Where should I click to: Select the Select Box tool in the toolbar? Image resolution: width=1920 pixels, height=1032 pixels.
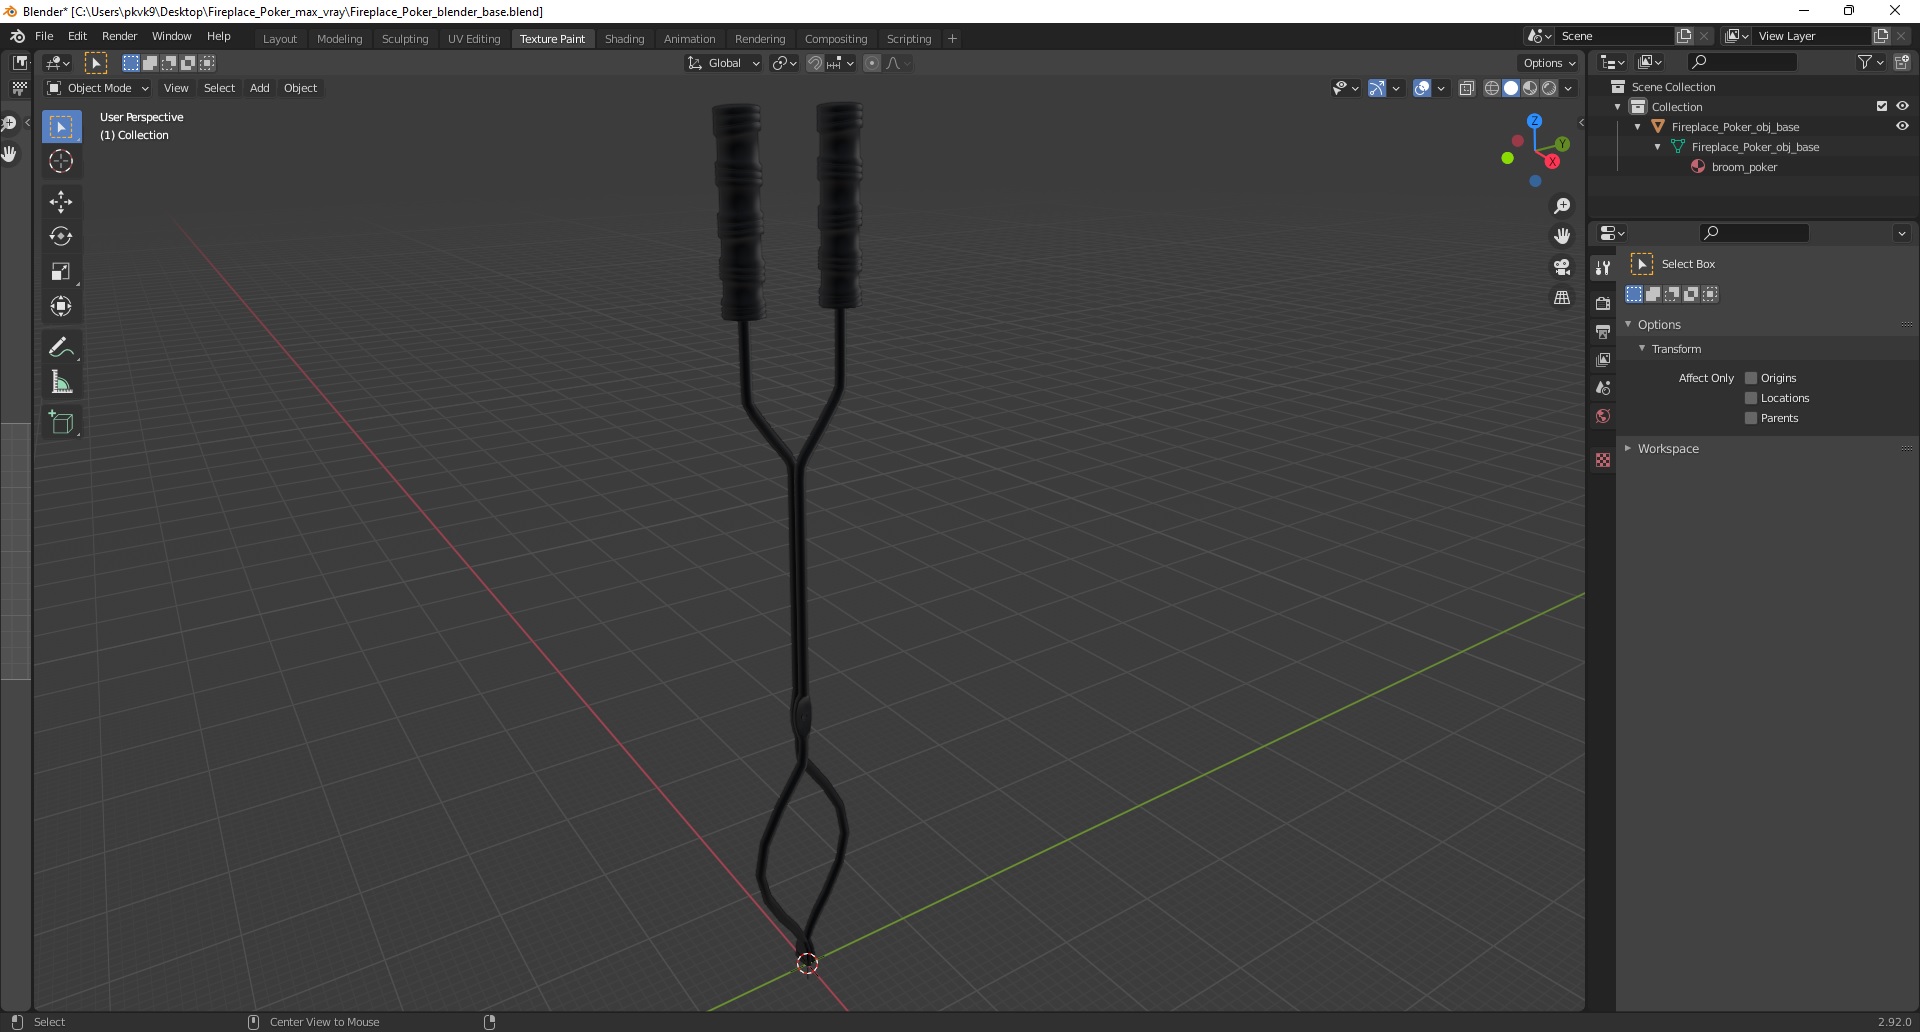(61, 127)
